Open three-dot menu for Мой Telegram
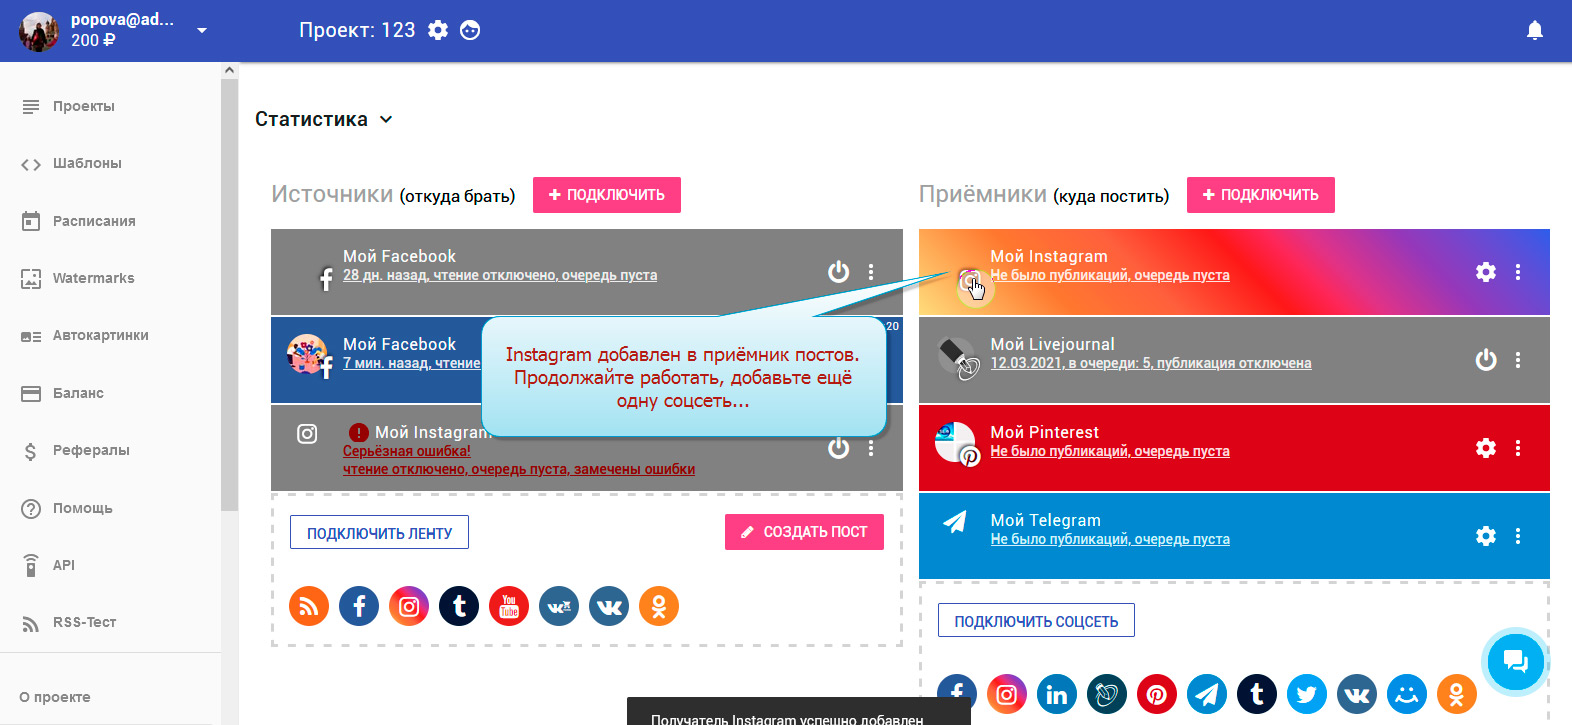This screenshot has height=725, width=1572. [1518, 536]
